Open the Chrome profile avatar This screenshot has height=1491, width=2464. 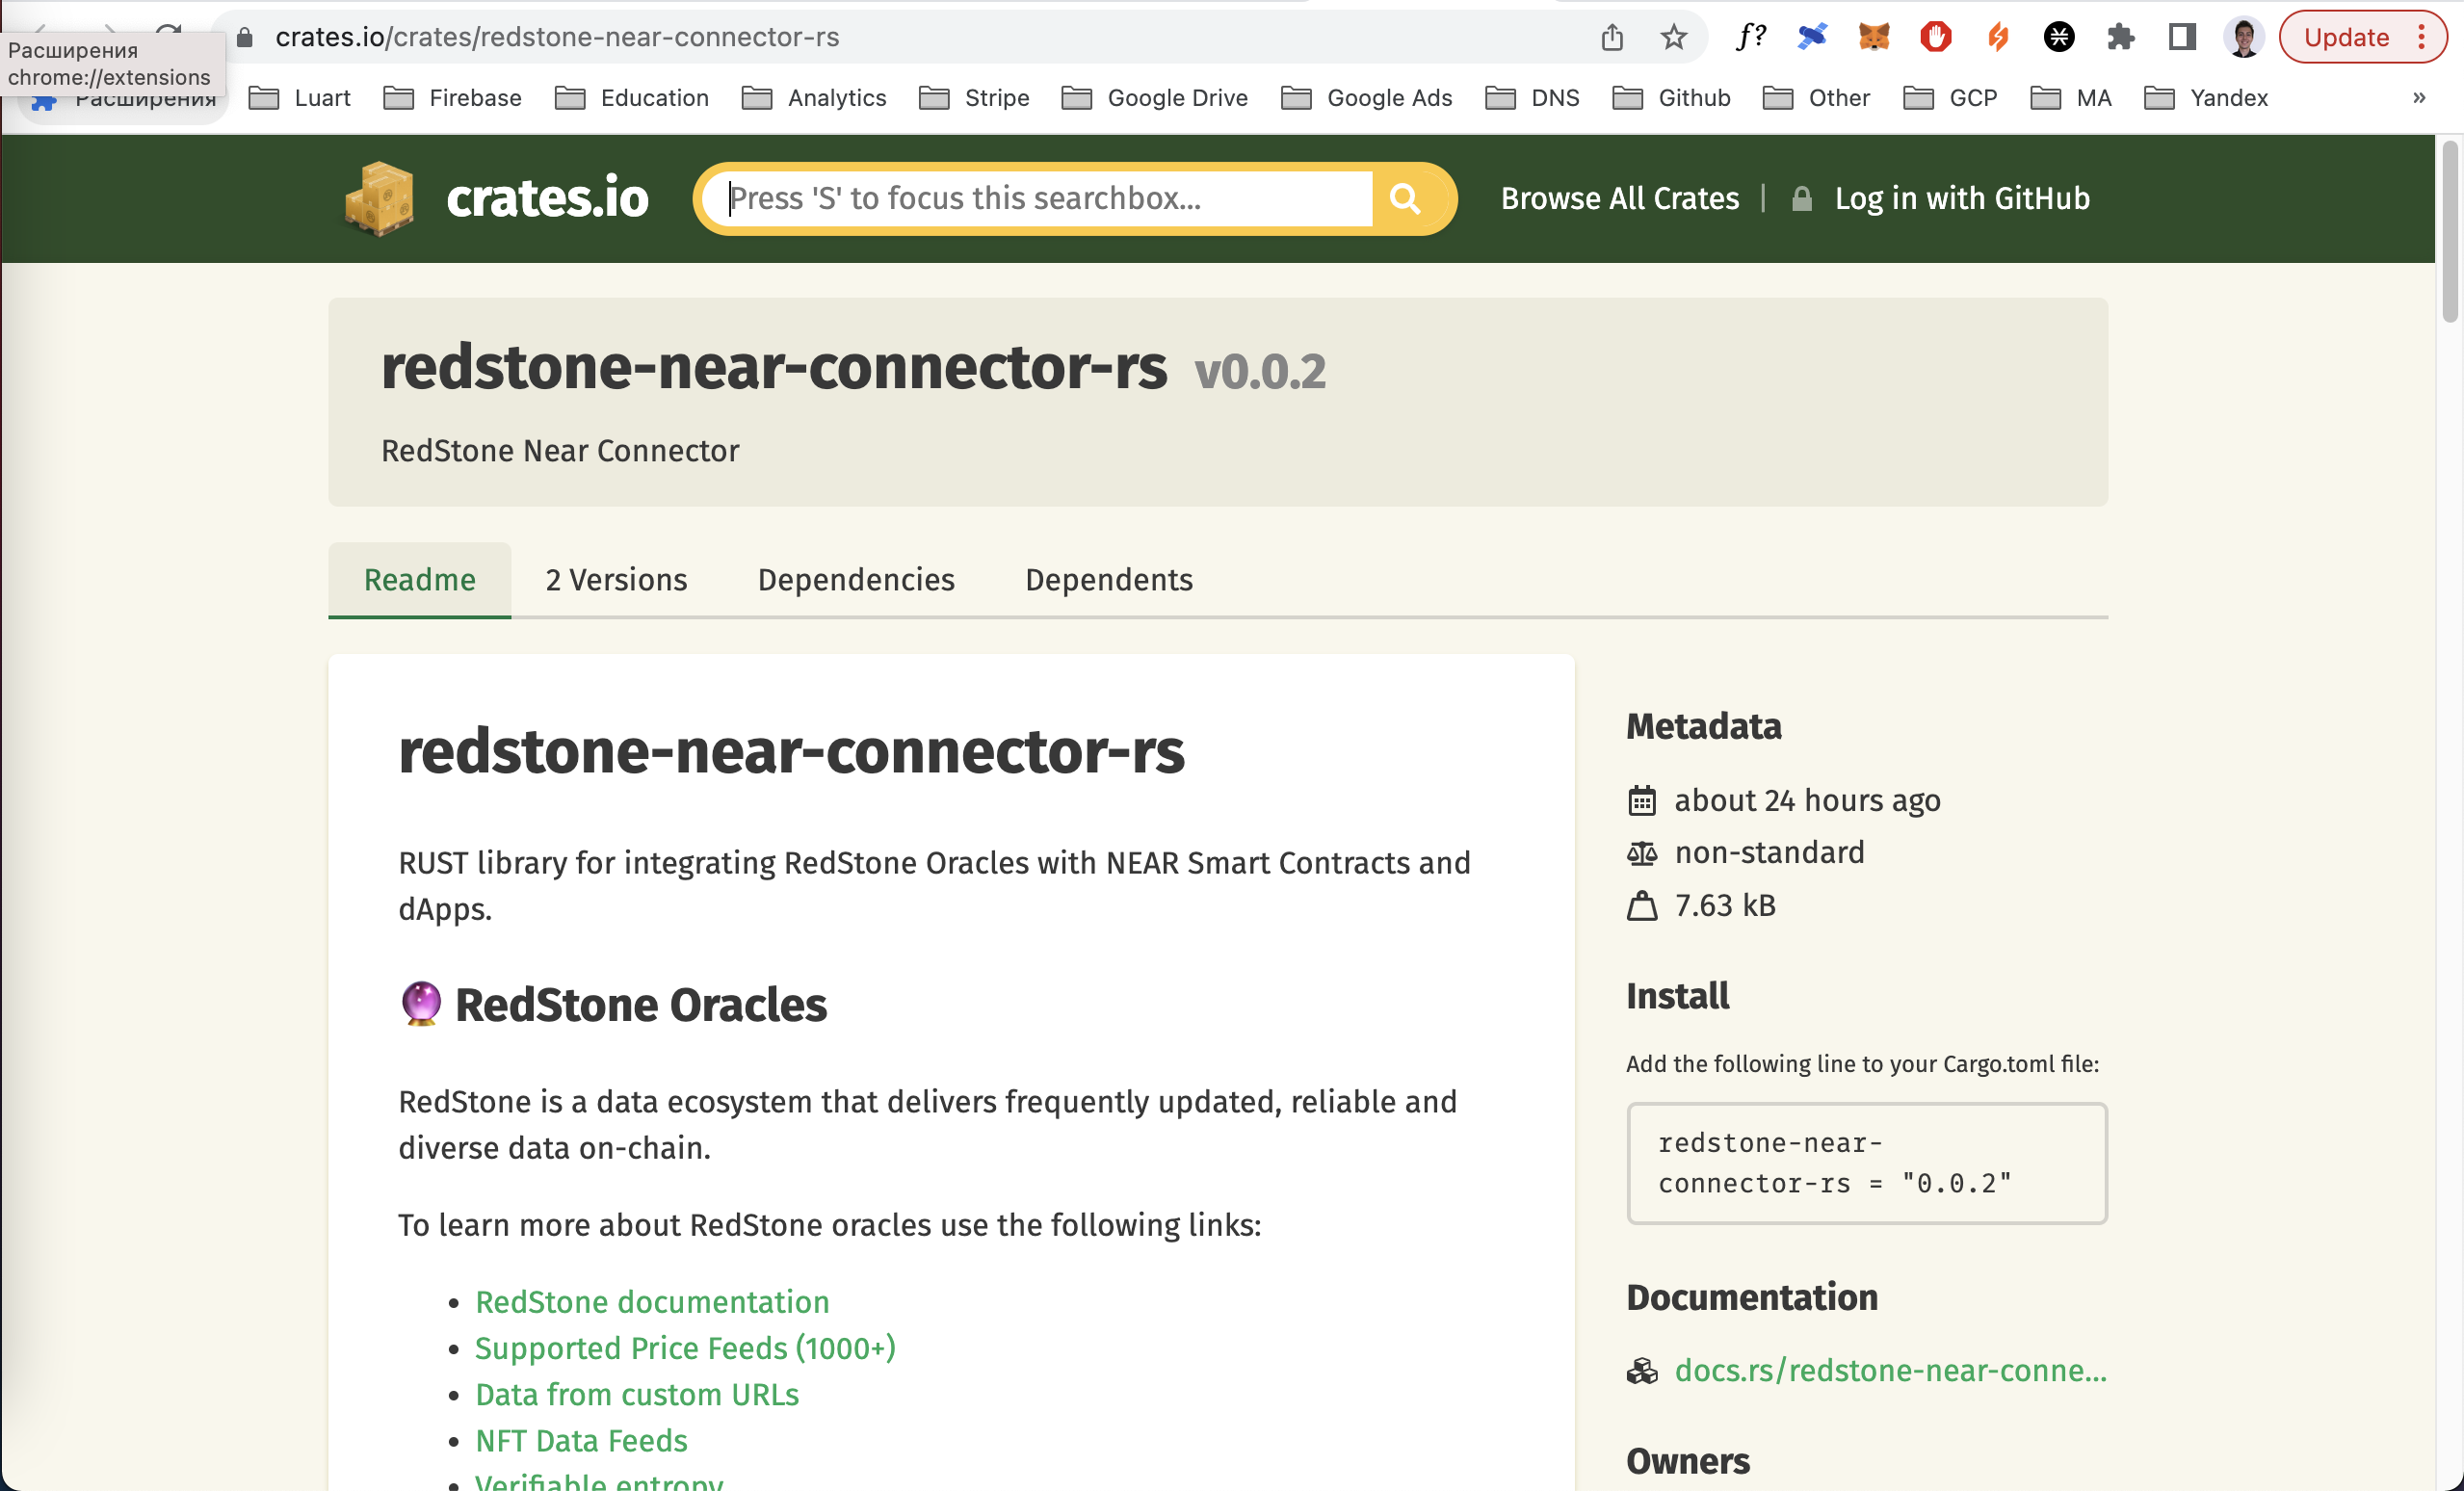point(2243,37)
